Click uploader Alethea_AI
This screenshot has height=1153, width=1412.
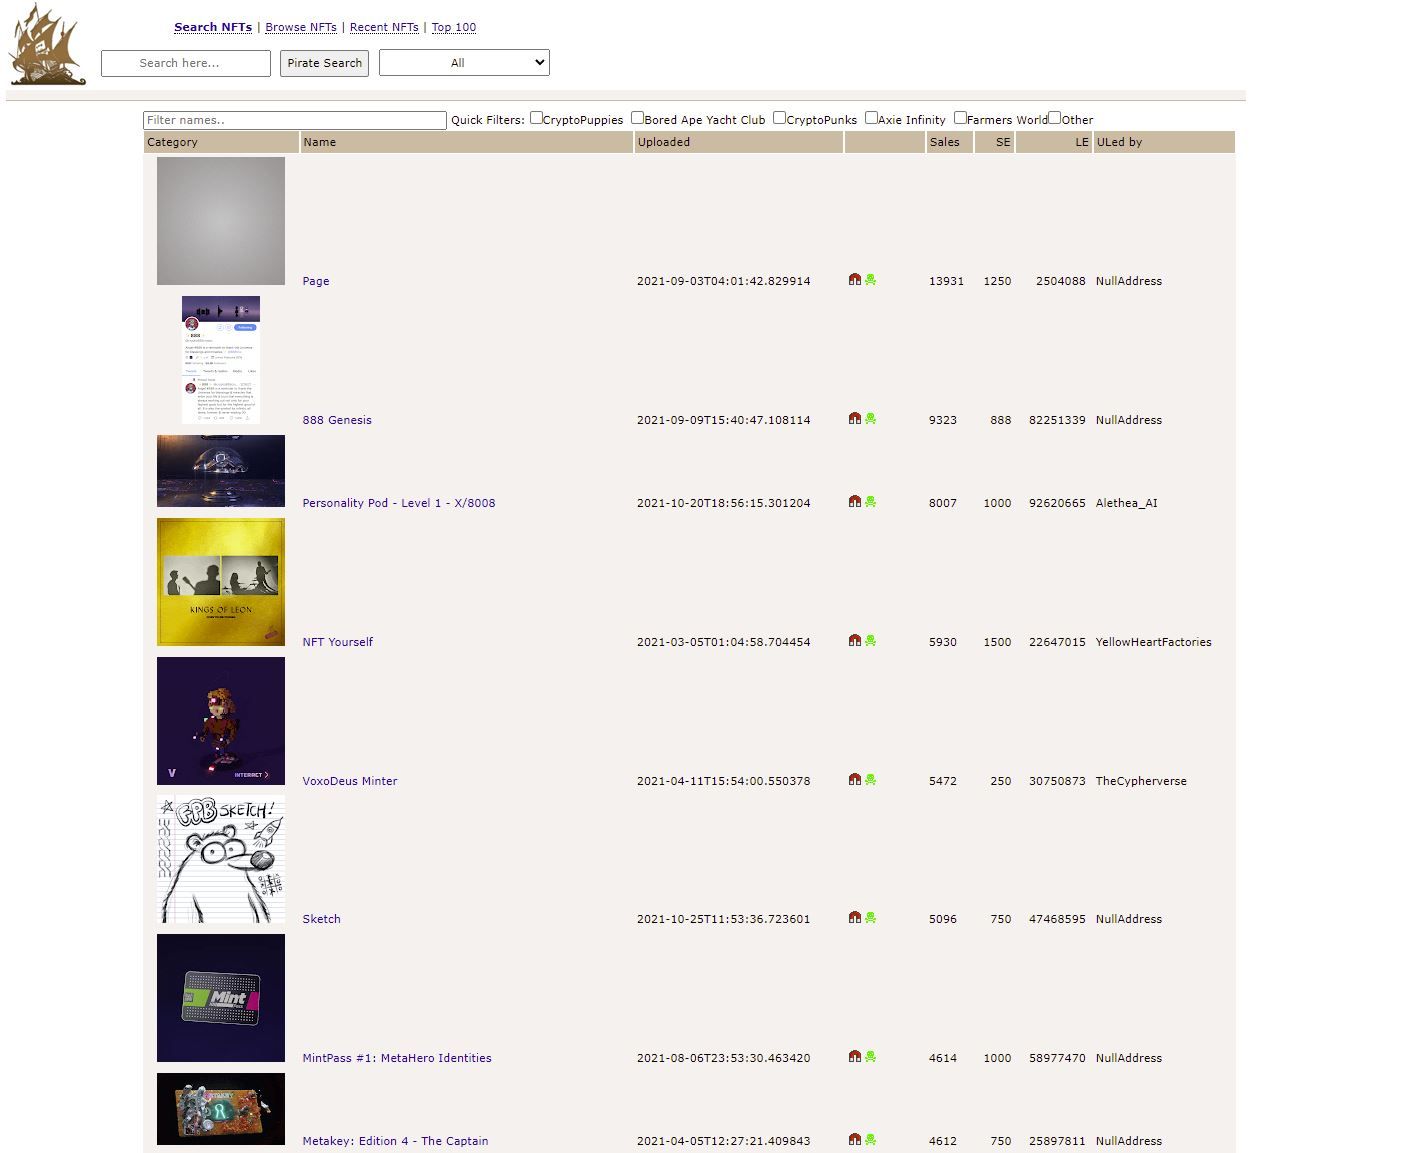[1126, 503]
